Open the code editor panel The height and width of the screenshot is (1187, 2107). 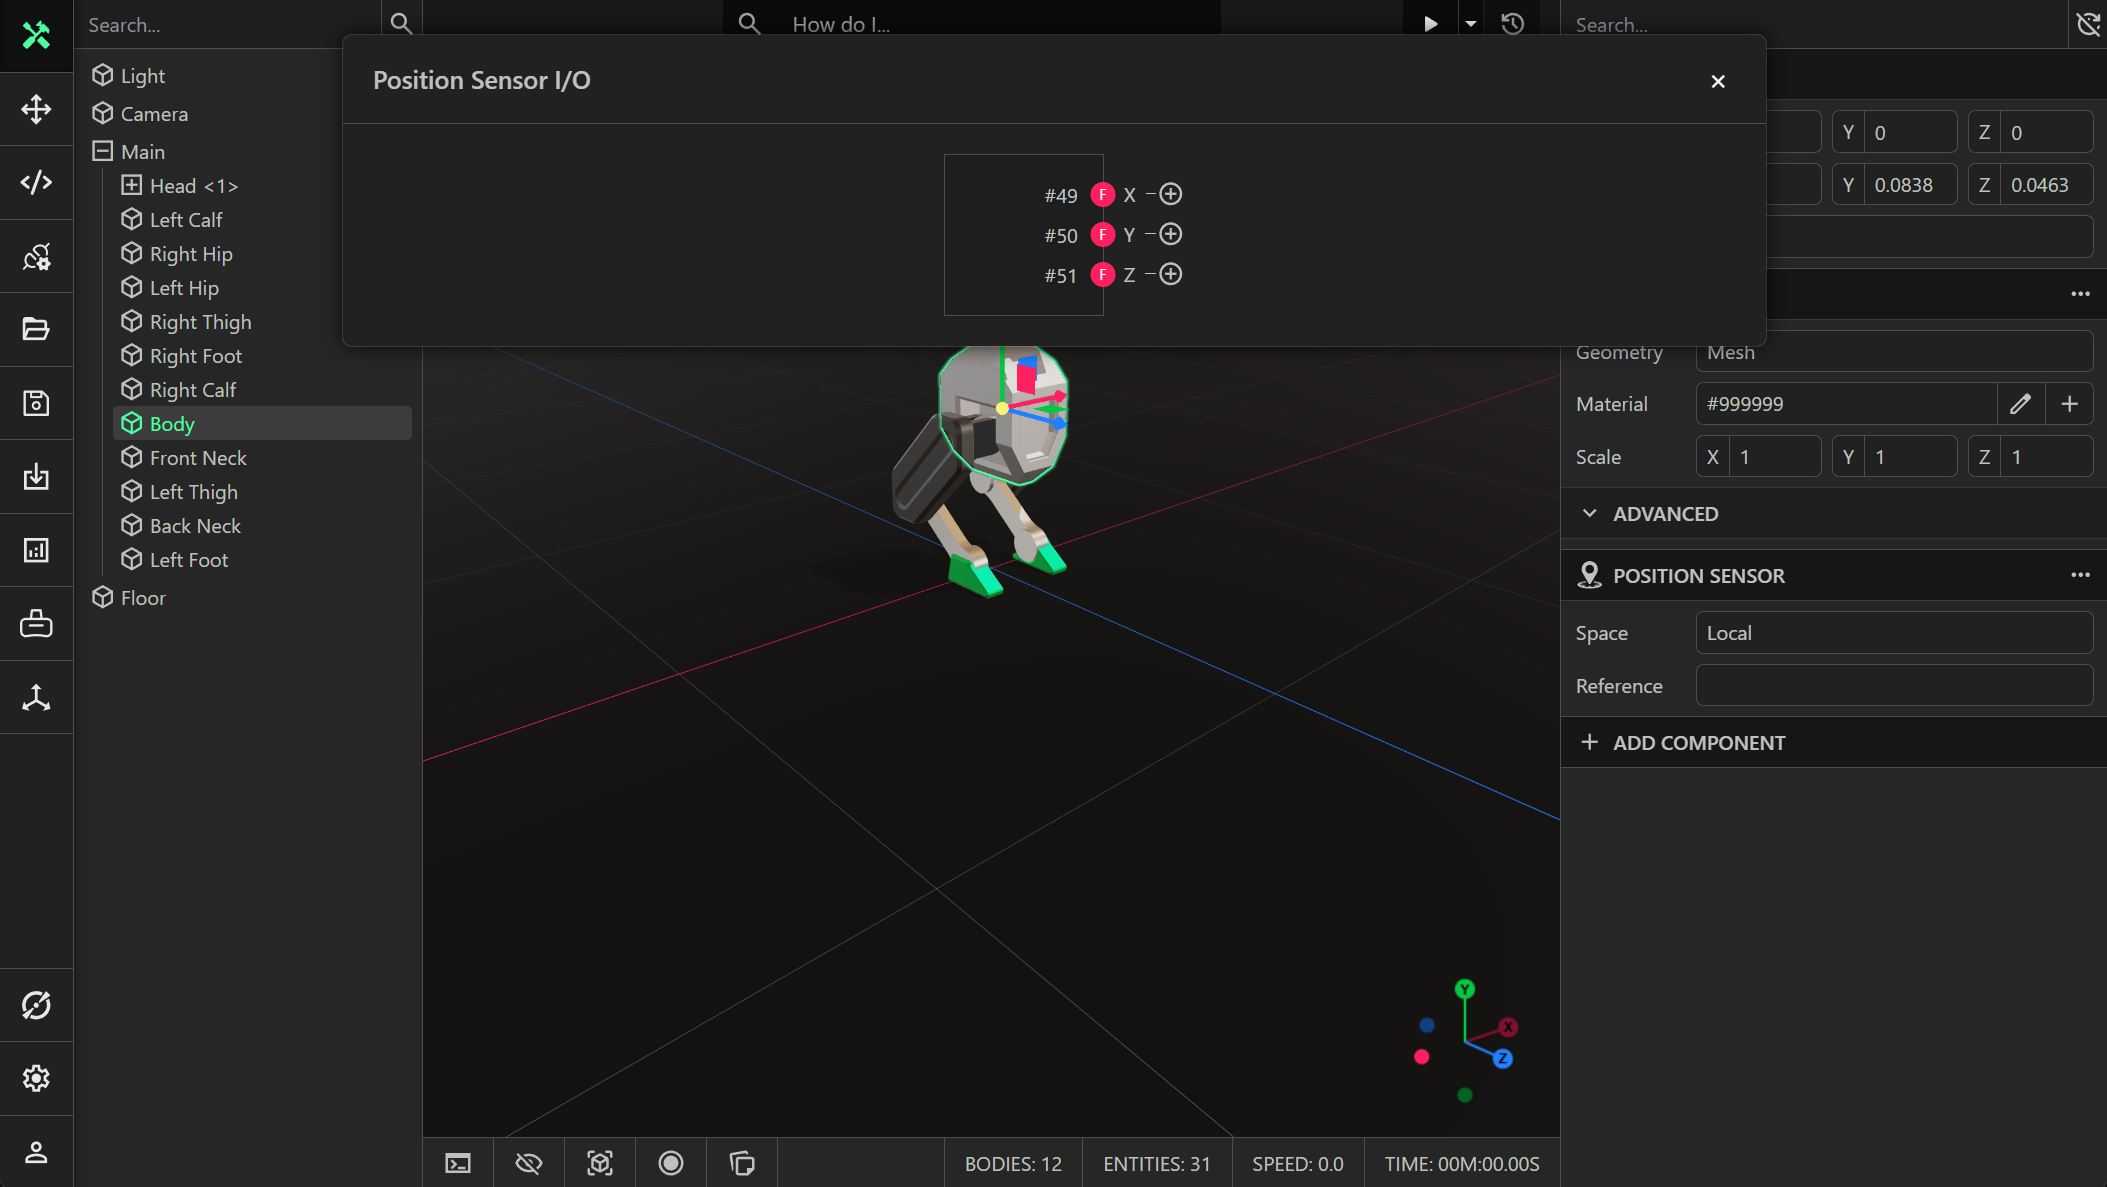37,183
